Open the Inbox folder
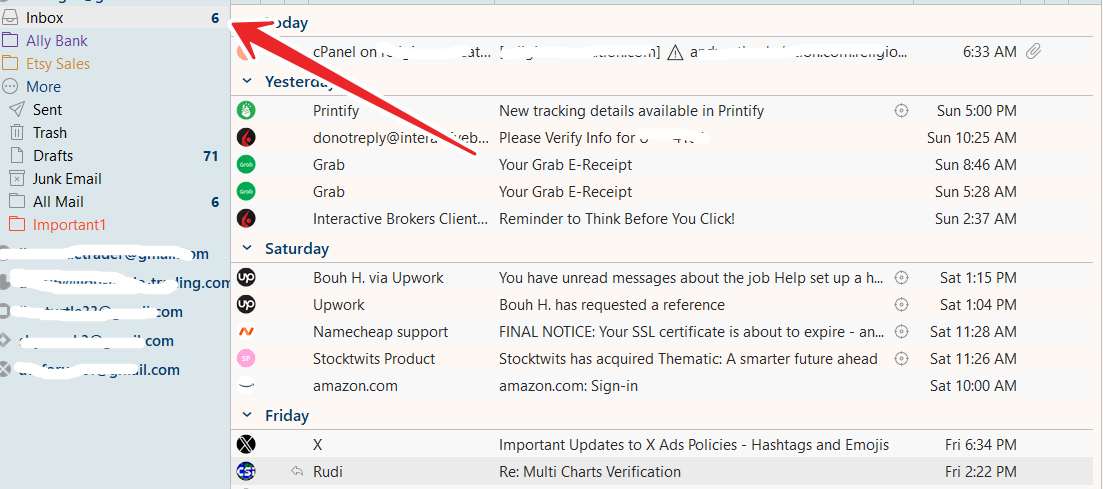Image resolution: width=1103 pixels, height=489 pixels. pyautogui.click(x=115, y=18)
